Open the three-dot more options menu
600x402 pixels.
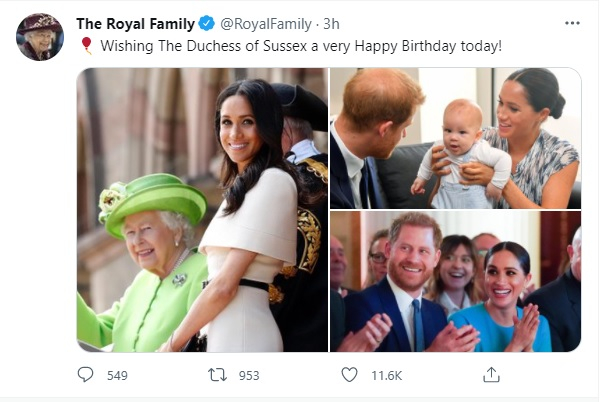click(x=571, y=22)
